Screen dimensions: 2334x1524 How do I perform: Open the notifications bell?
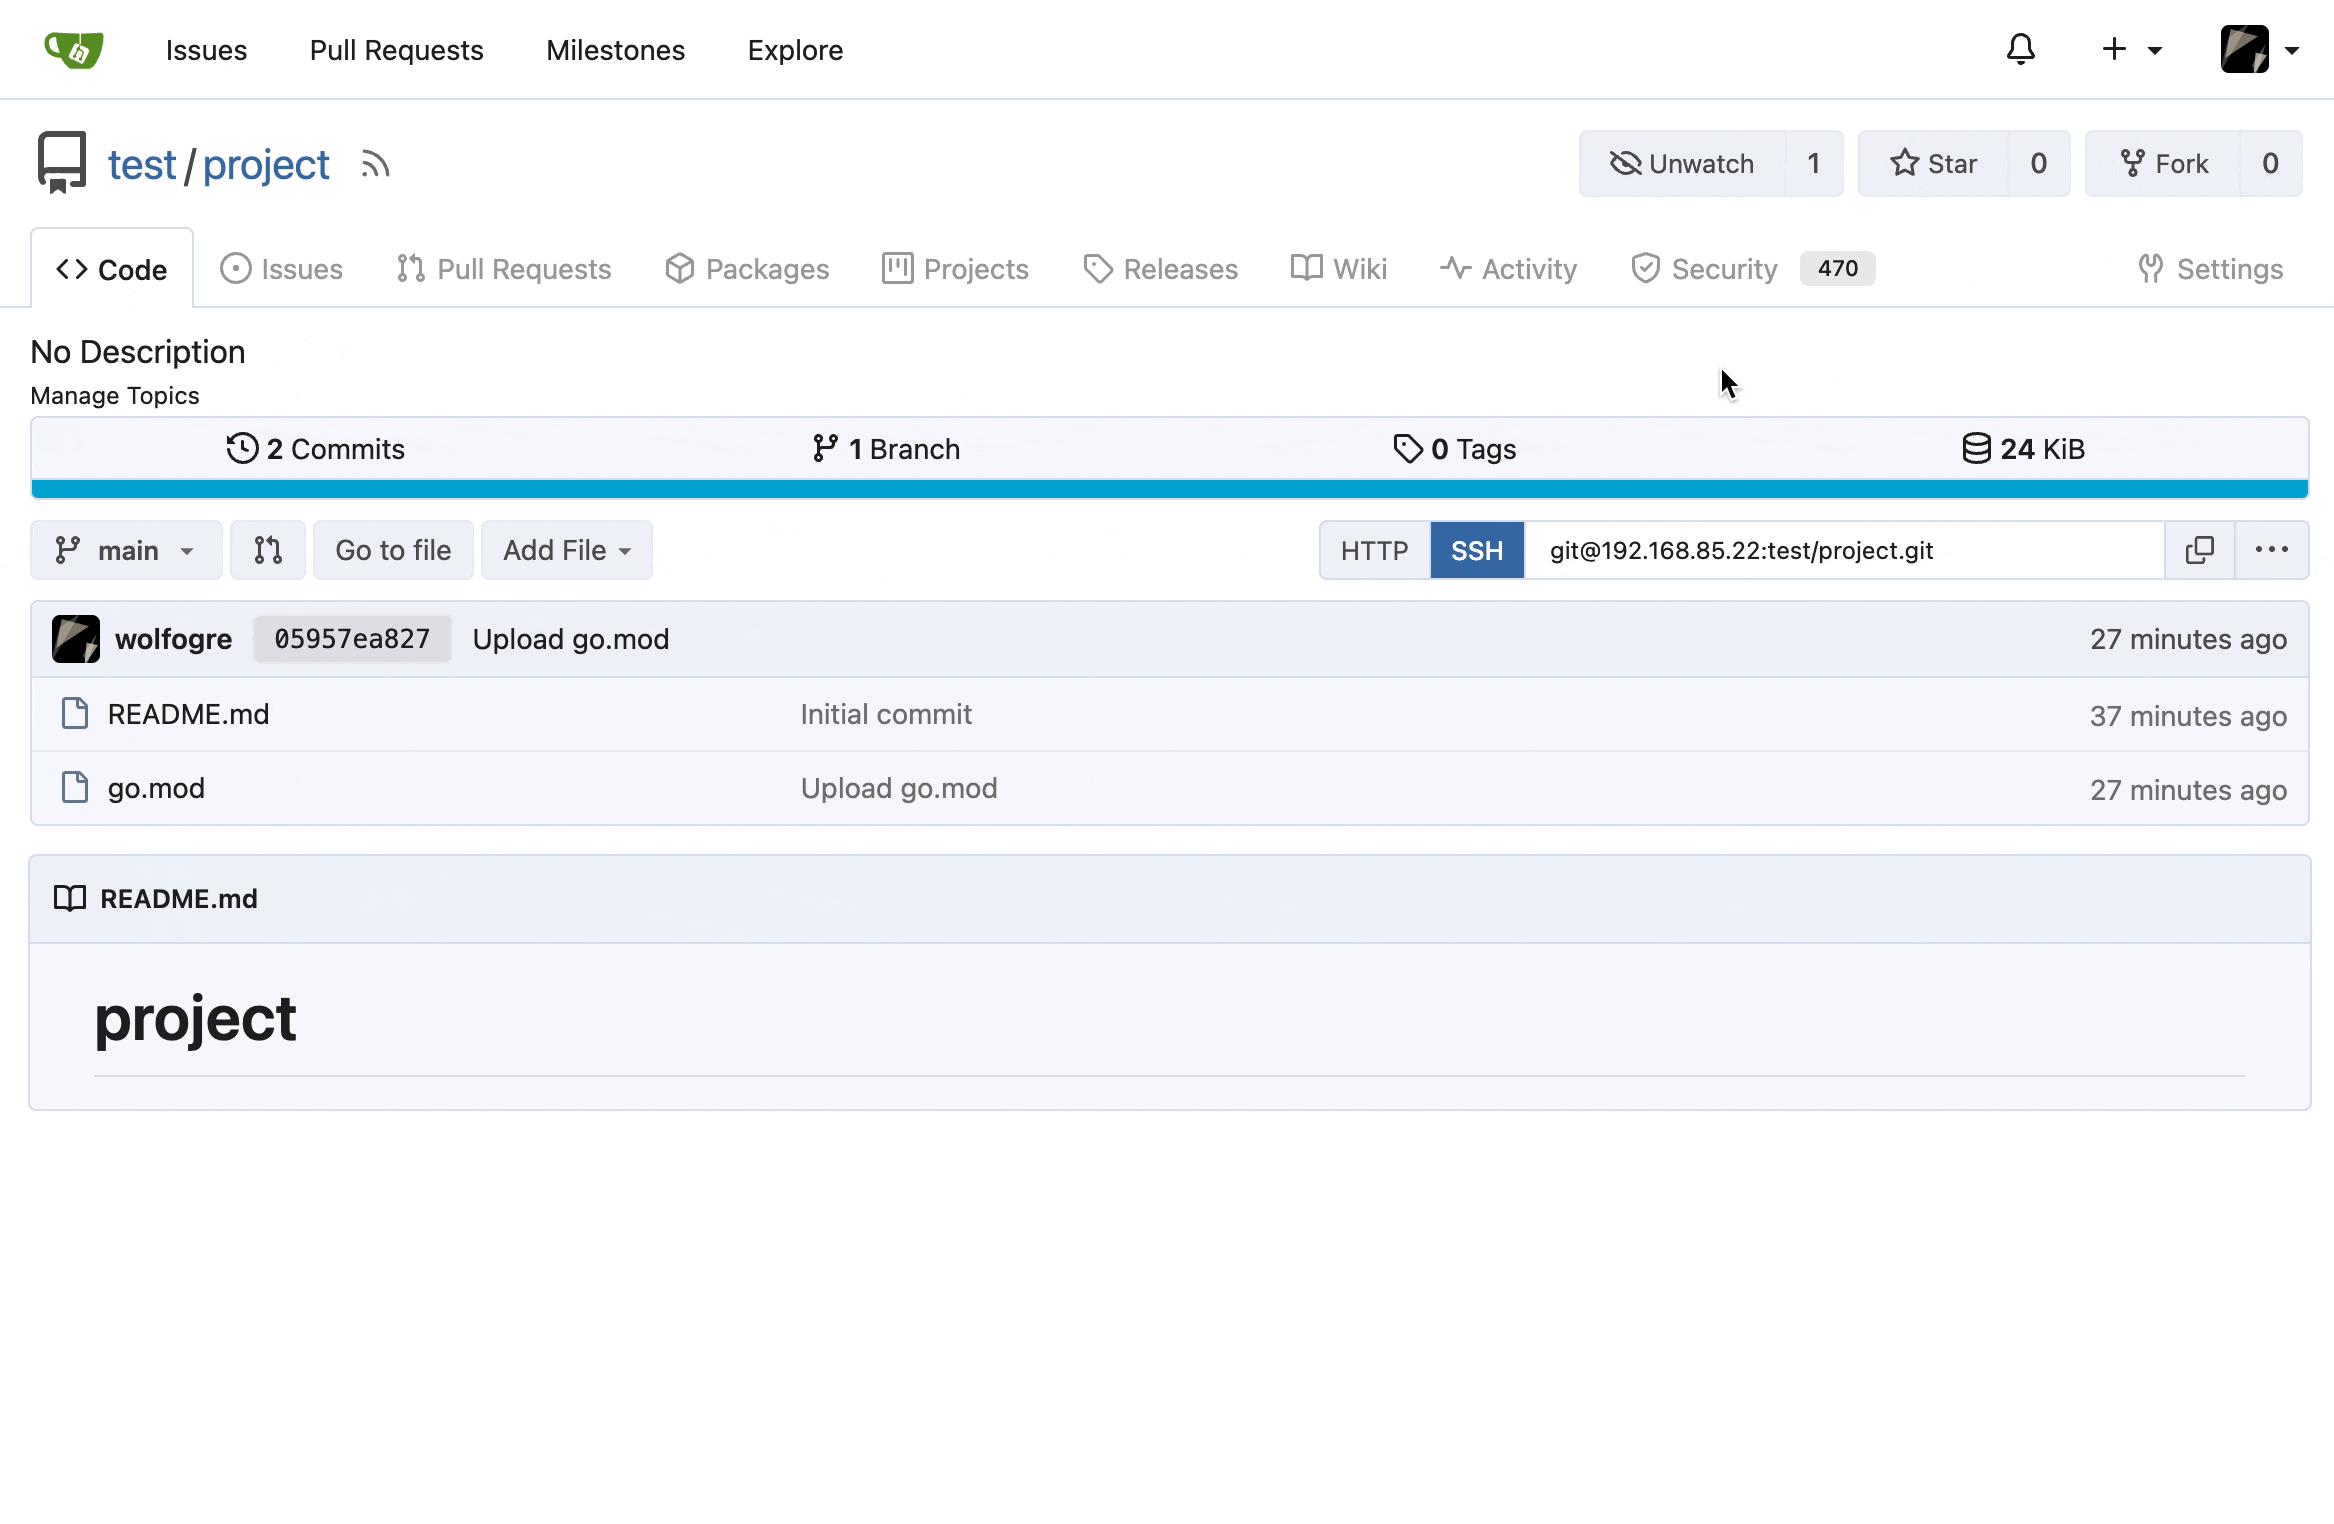(x=2021, y=49)
